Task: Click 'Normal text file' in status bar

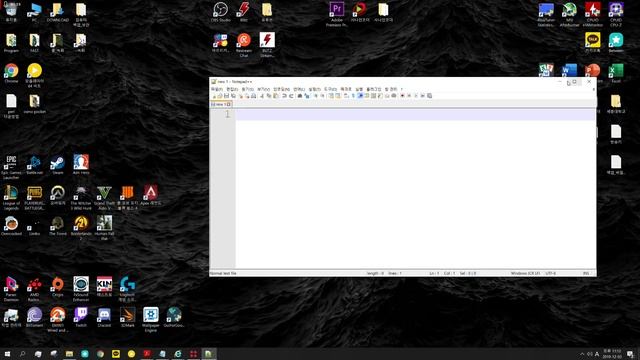Action: pos(223,273)
